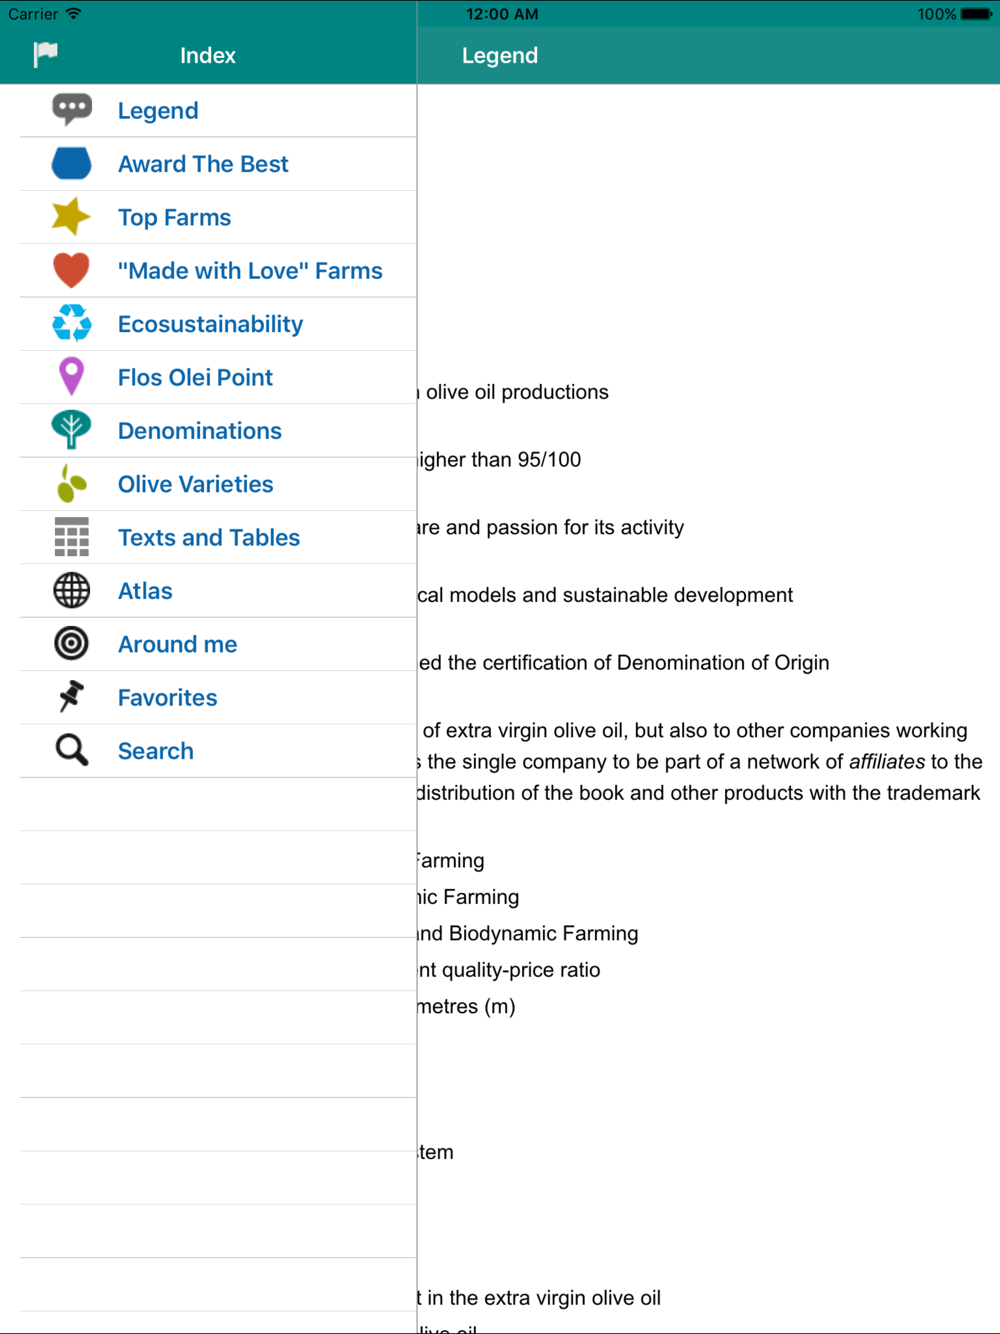Click the magnifying glass Search icon
The image size is (1000, 1334).
[x=71, y=751]
